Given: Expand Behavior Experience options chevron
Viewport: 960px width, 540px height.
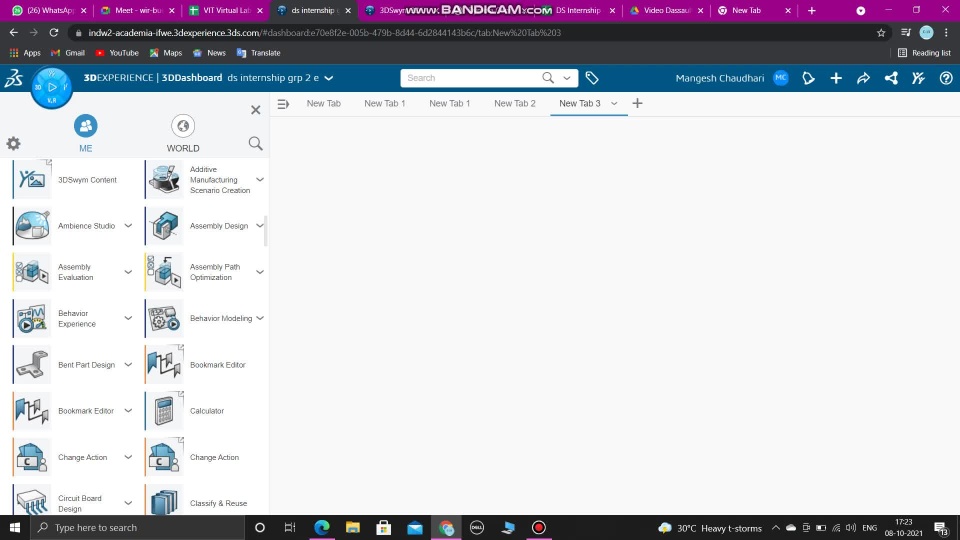Looking at the screenshot, I should pyautogui.click(x=128, y=318).
